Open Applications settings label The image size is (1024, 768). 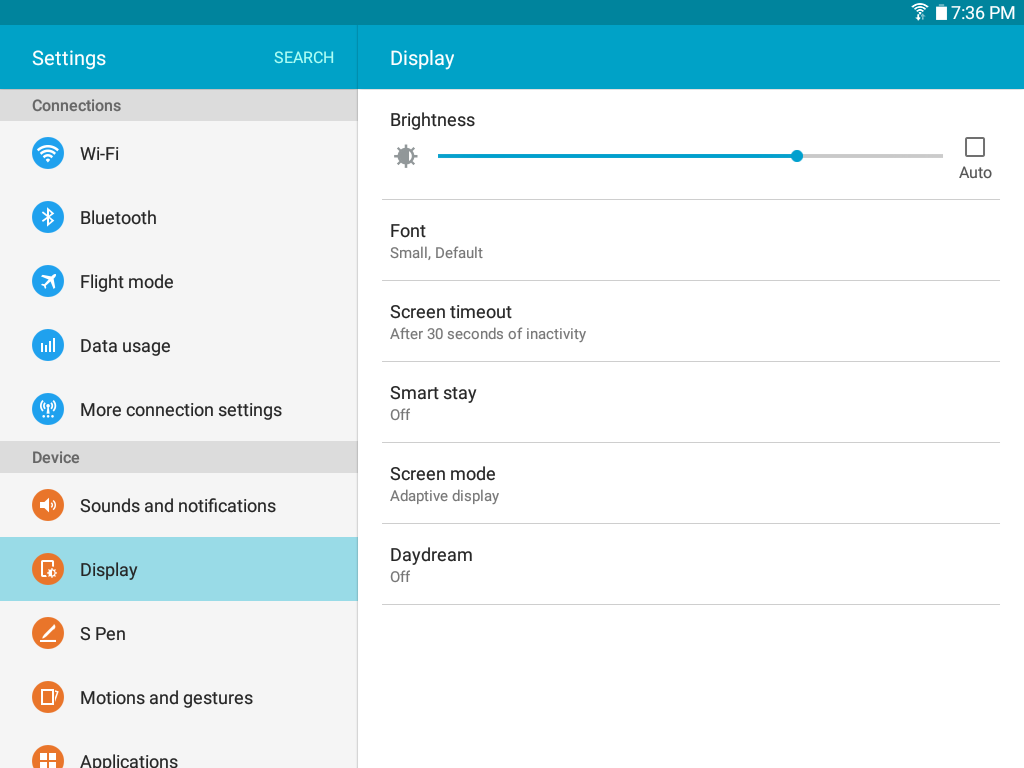pos(129,760)
